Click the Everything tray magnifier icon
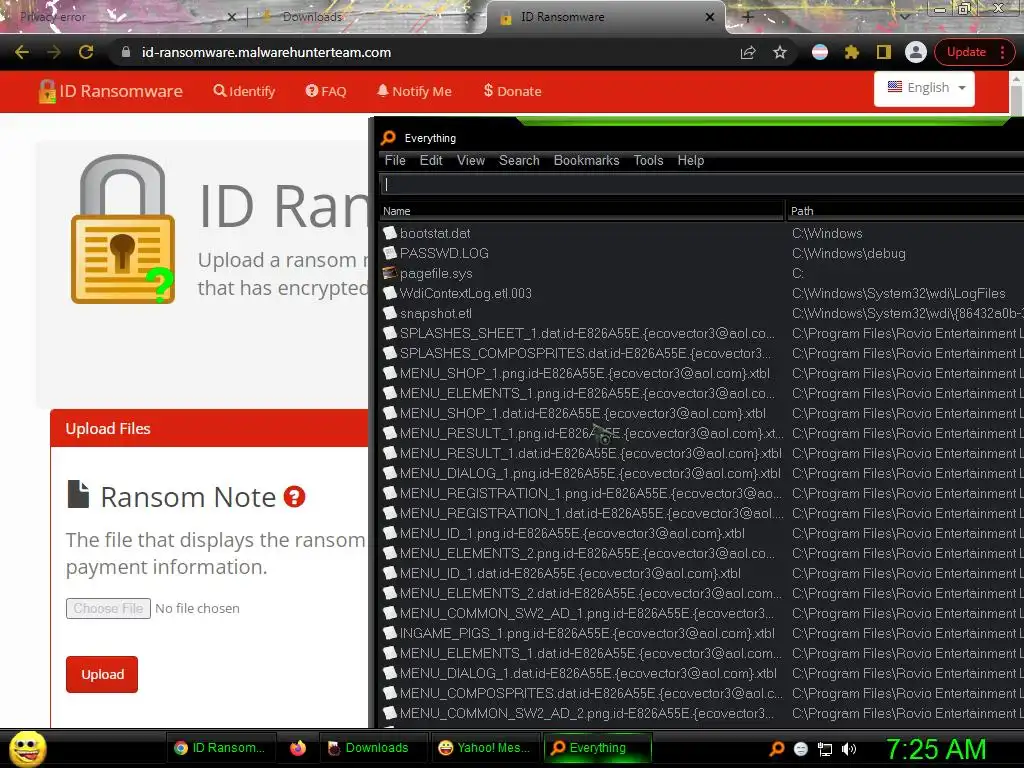 [777, 749]
